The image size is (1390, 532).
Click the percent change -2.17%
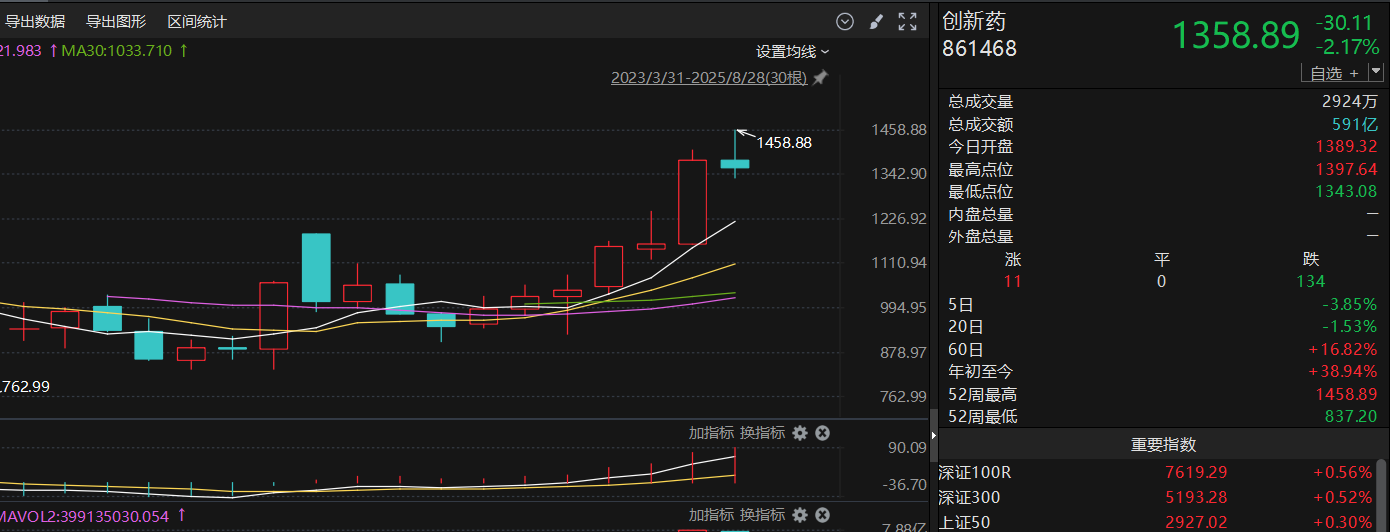pos(1346,47)
